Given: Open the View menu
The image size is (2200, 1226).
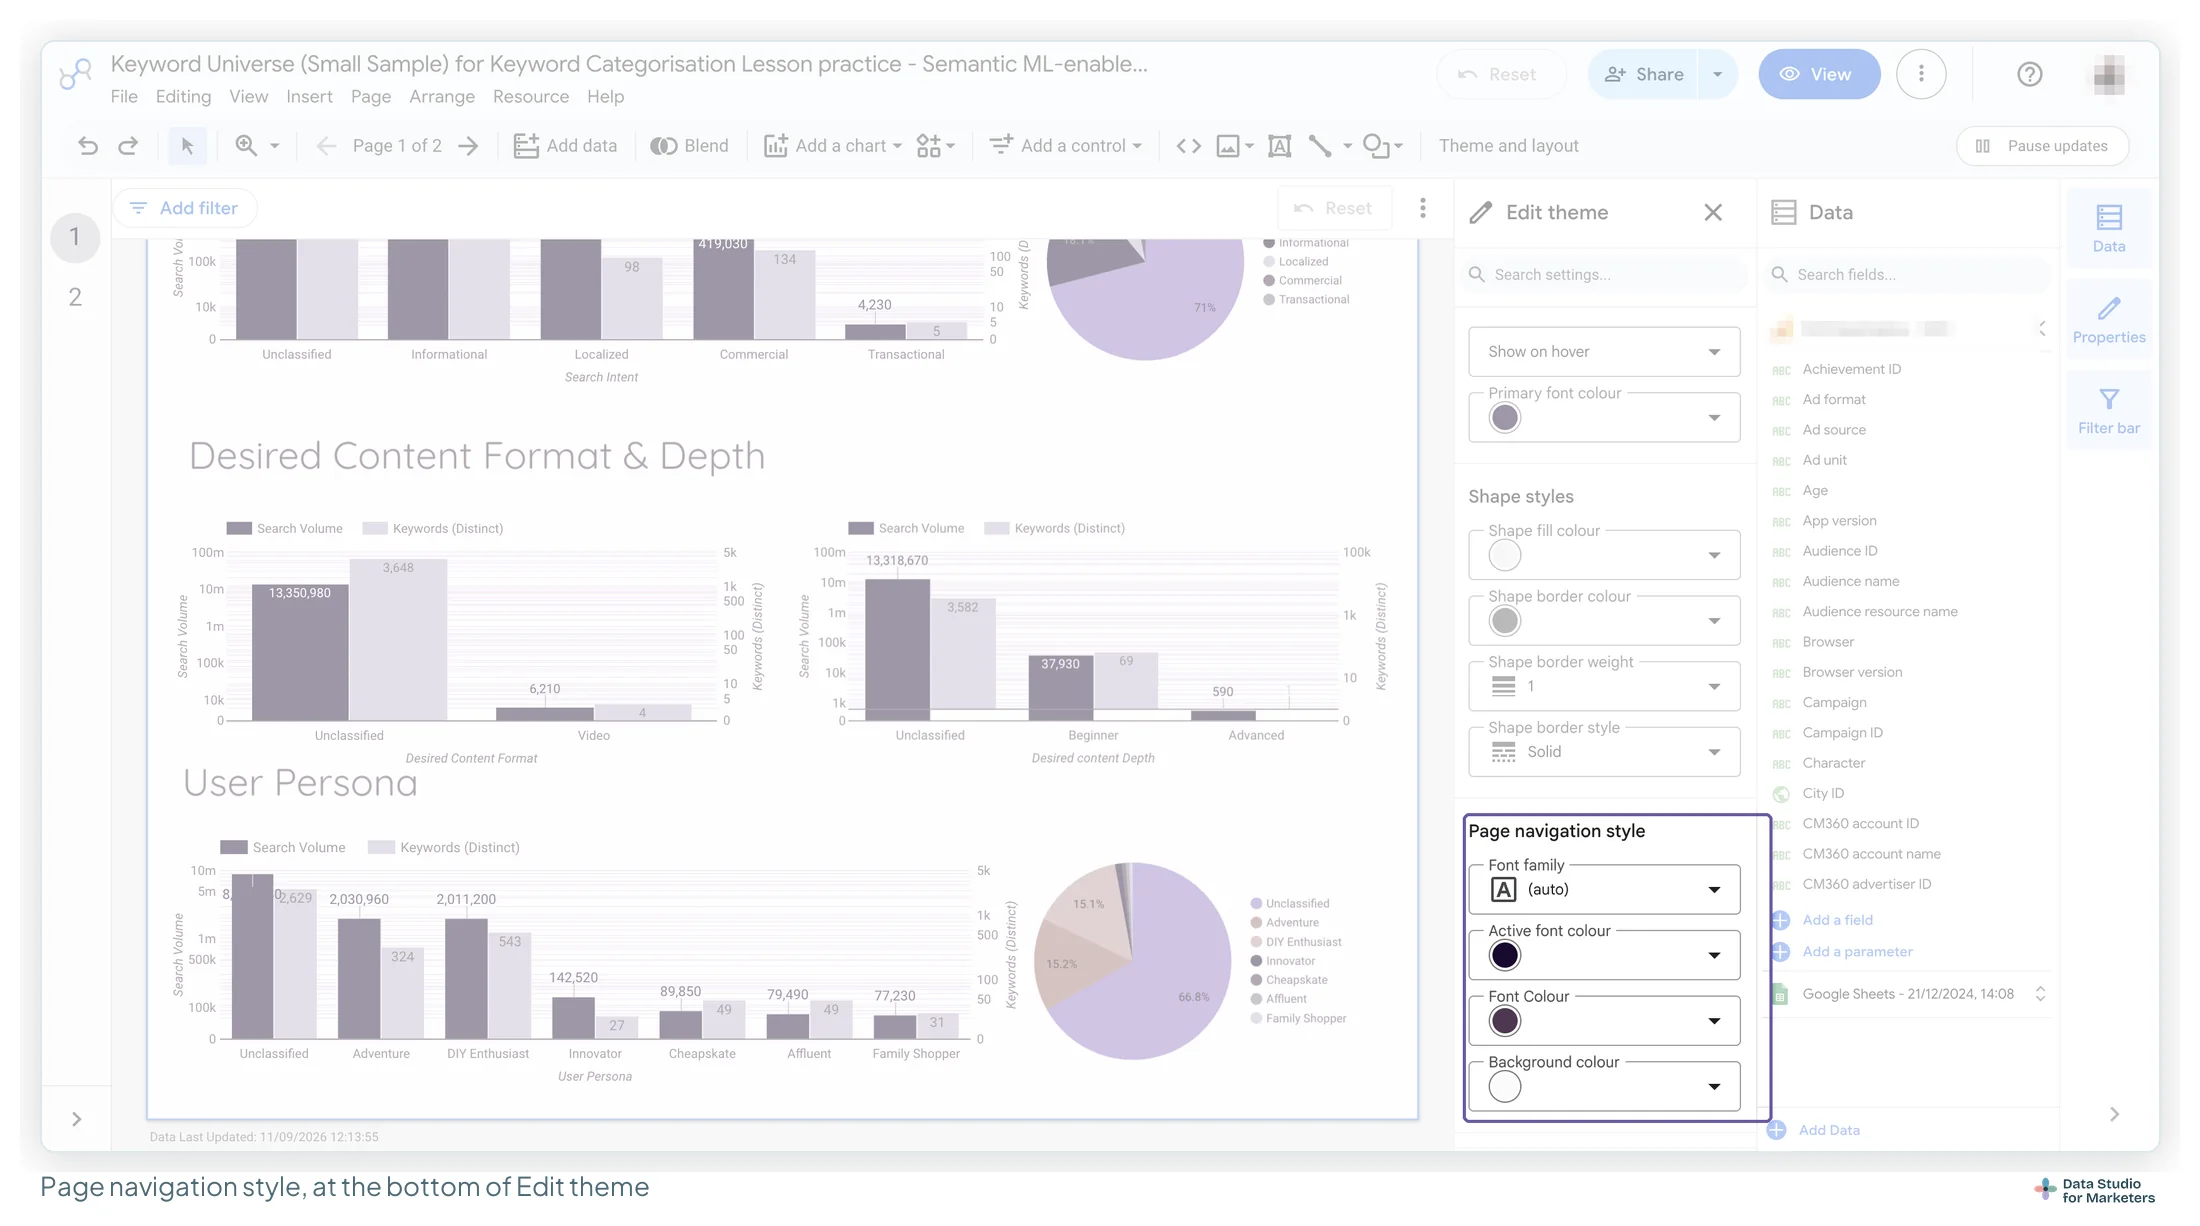Looking at the screenshot, I should tap(248, 97).
